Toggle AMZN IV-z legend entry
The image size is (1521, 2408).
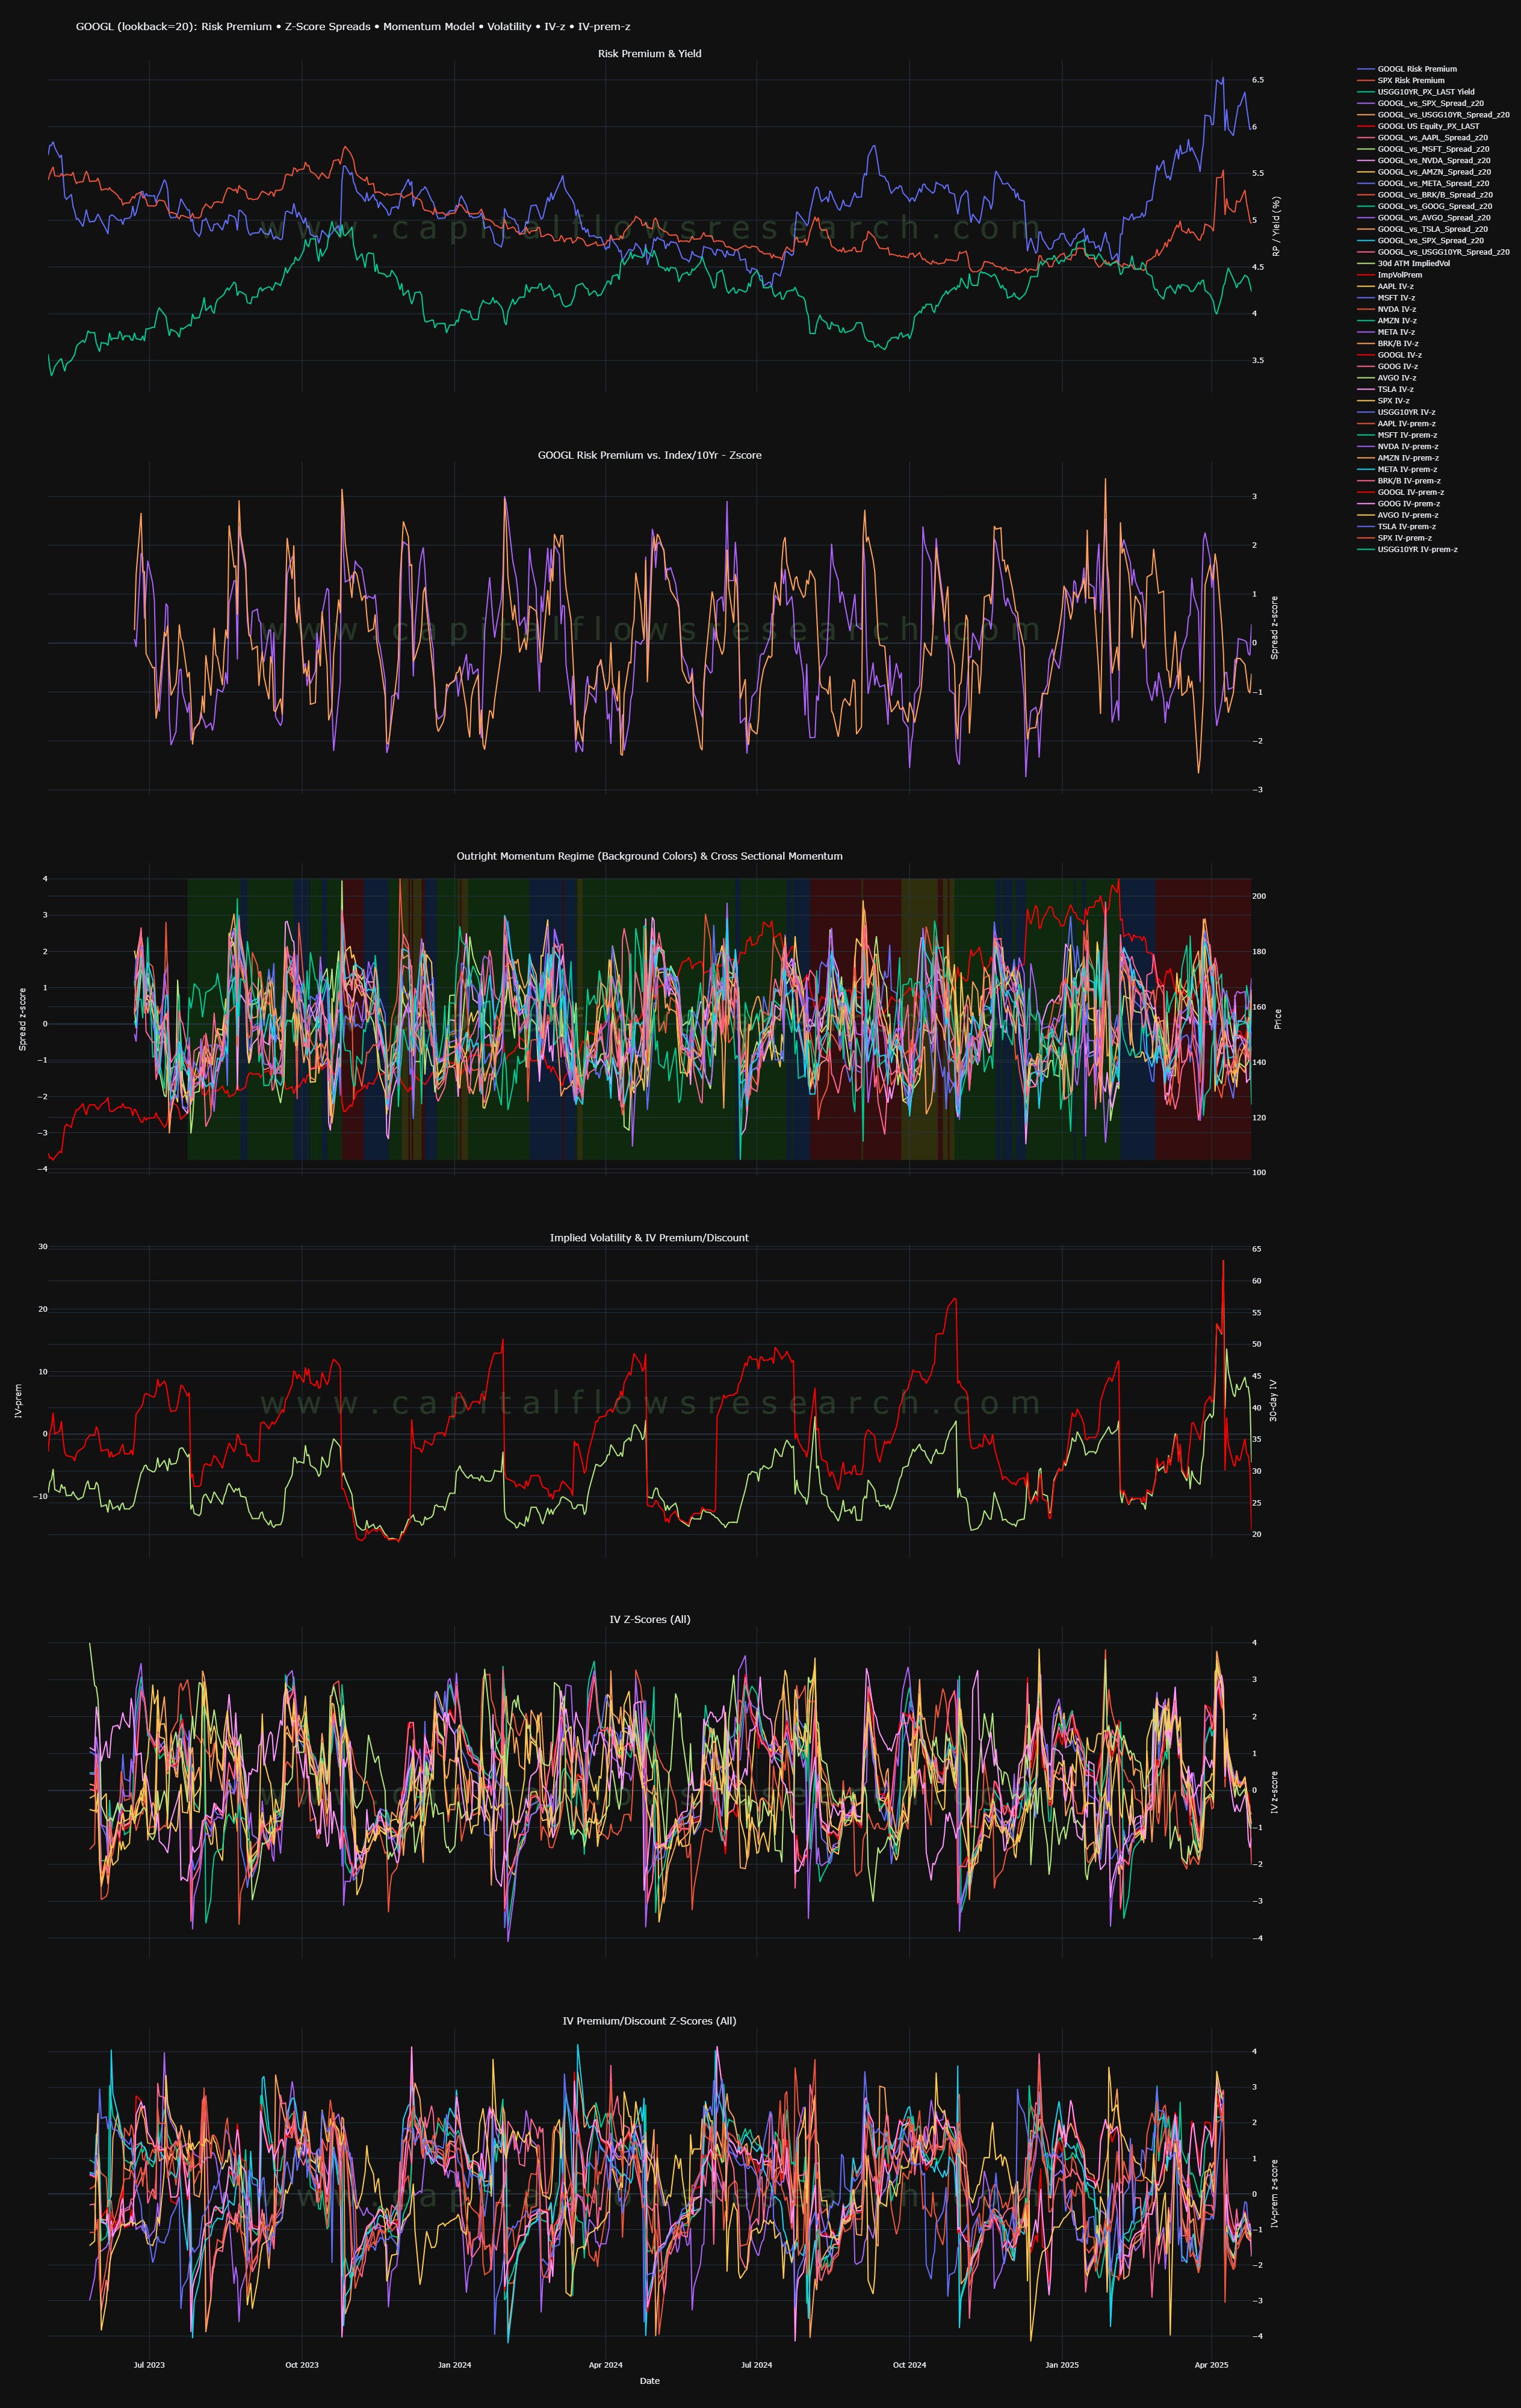click(x=1386, y=320)
